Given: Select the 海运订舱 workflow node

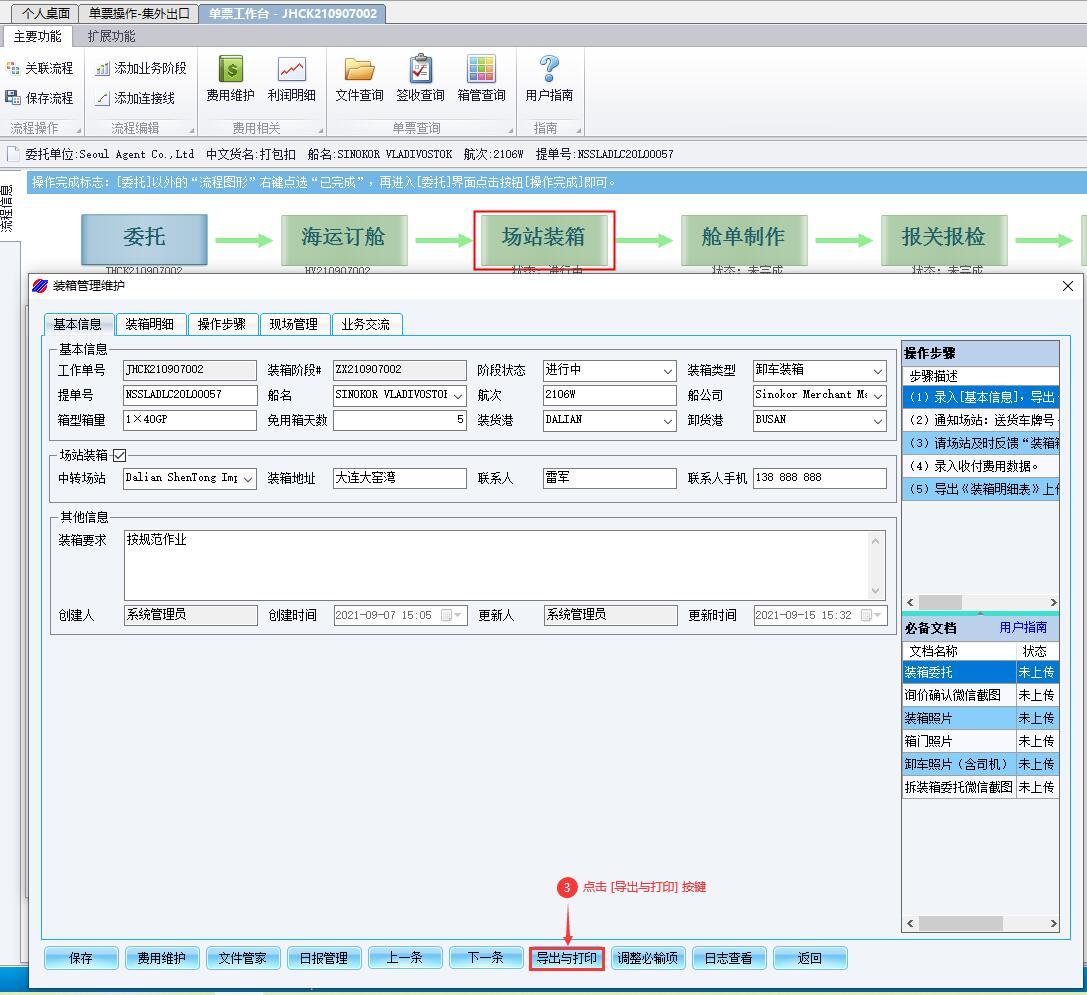Looking at the screenshot, I should tap(344, 238).
